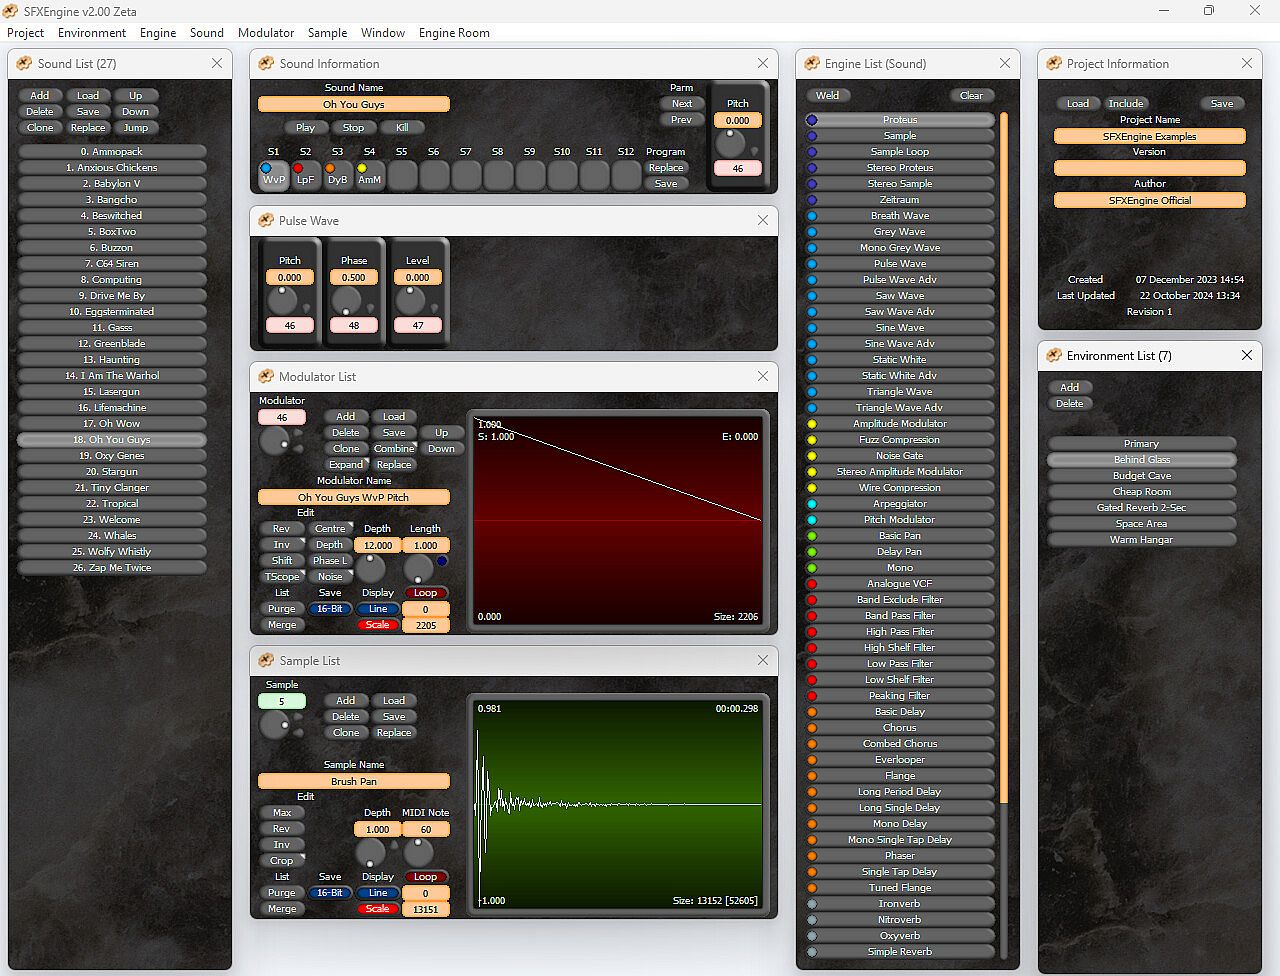Click the Phase knob in Pulse Wave panel
Screen dimensions: 1280x976
point(347,299)
